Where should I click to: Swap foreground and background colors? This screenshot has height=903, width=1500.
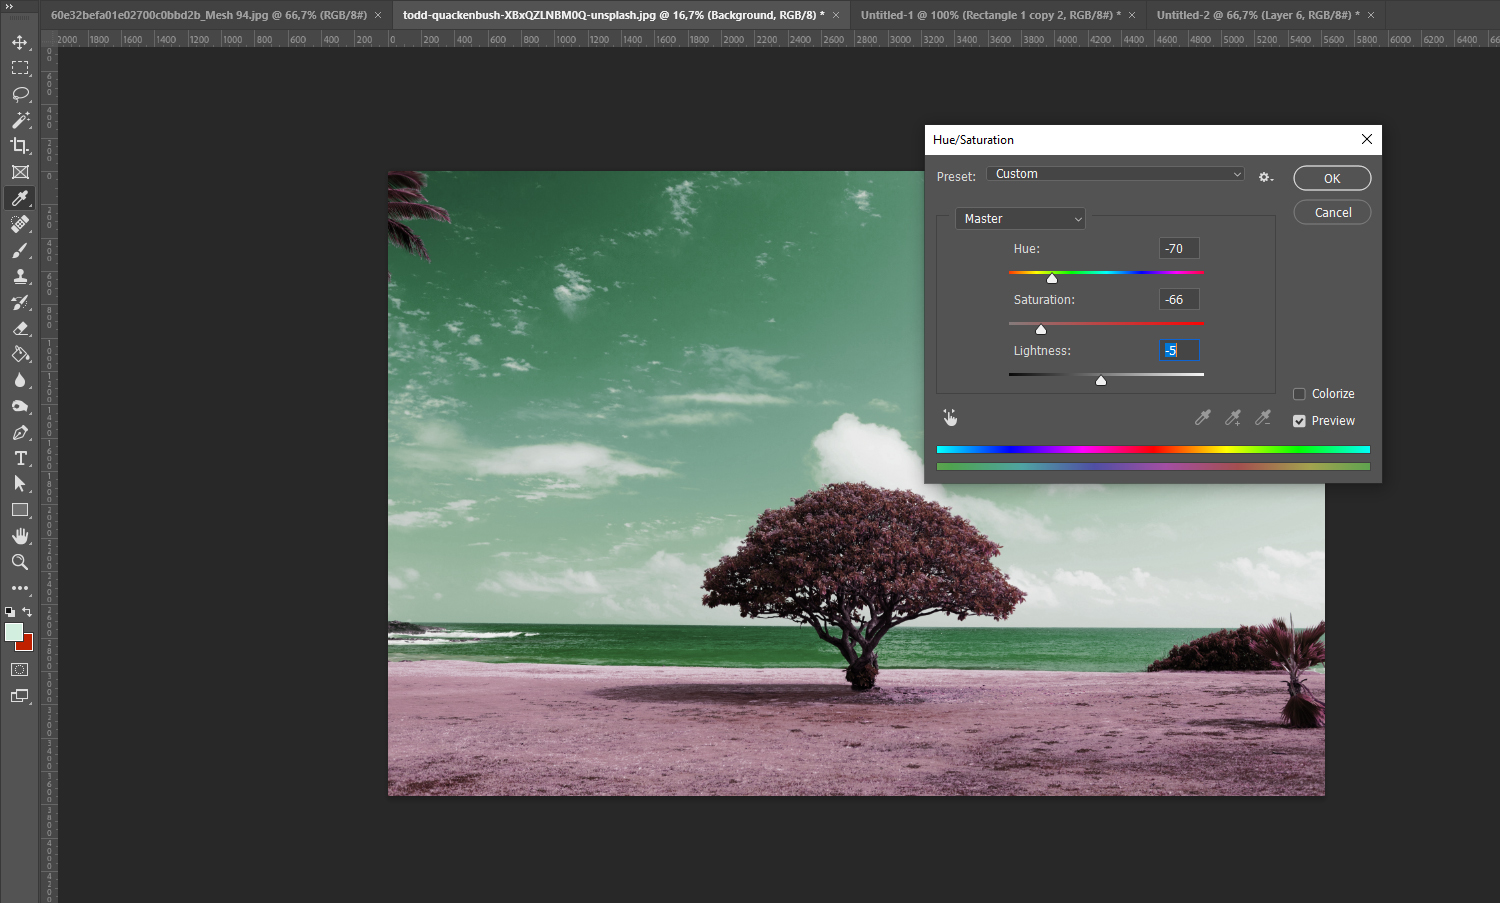27,611
